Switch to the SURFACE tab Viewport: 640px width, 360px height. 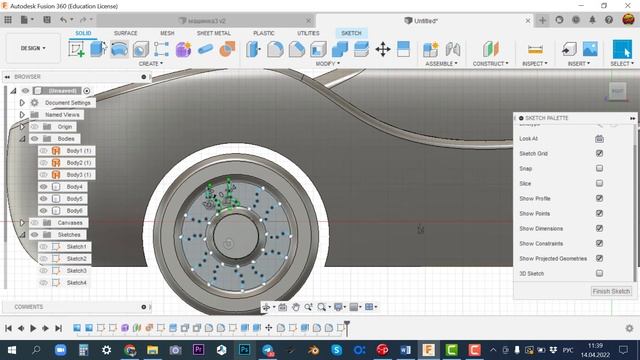(x=126, y=33)
